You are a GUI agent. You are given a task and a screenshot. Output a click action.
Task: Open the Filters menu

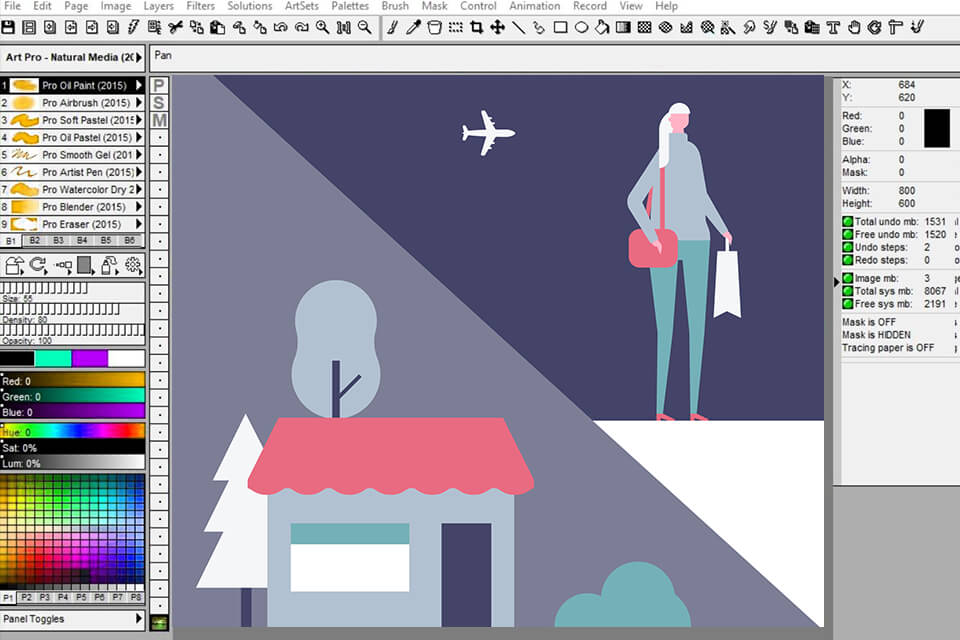click(200, 6)
